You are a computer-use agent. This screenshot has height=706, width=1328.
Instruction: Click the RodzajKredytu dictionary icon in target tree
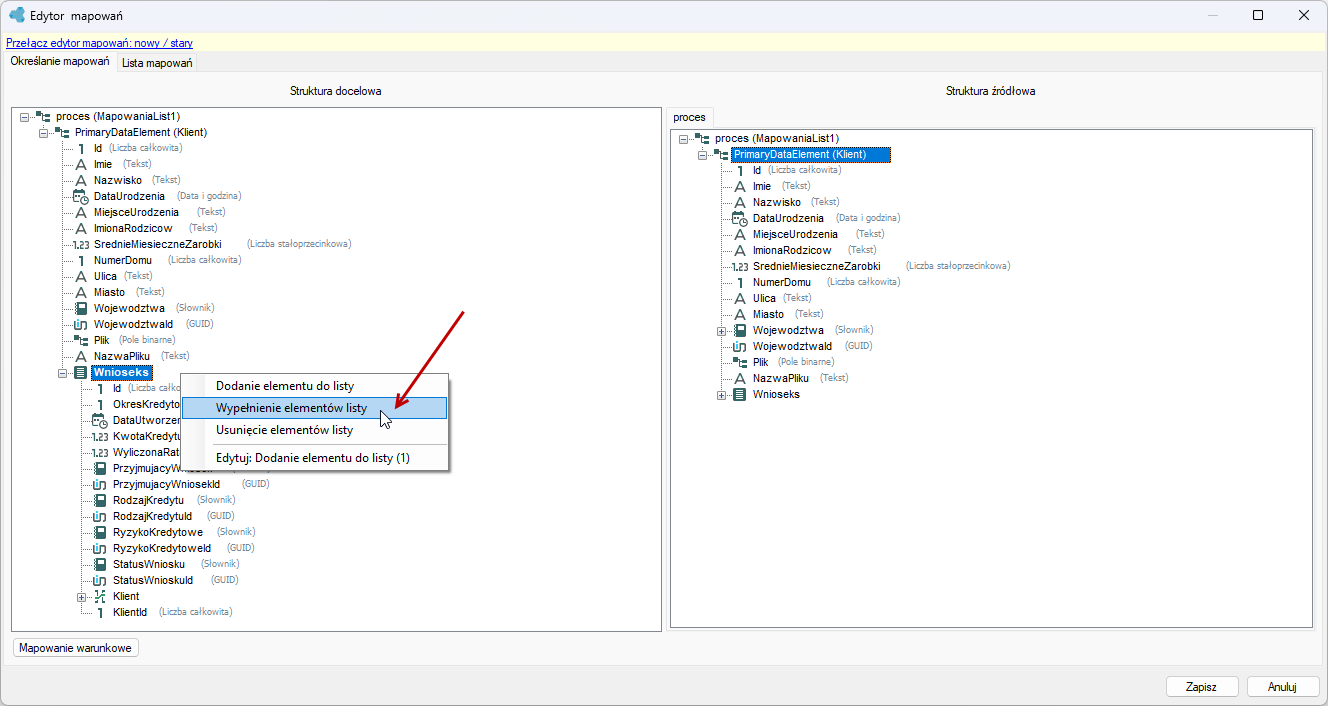[x=101, y=500]
